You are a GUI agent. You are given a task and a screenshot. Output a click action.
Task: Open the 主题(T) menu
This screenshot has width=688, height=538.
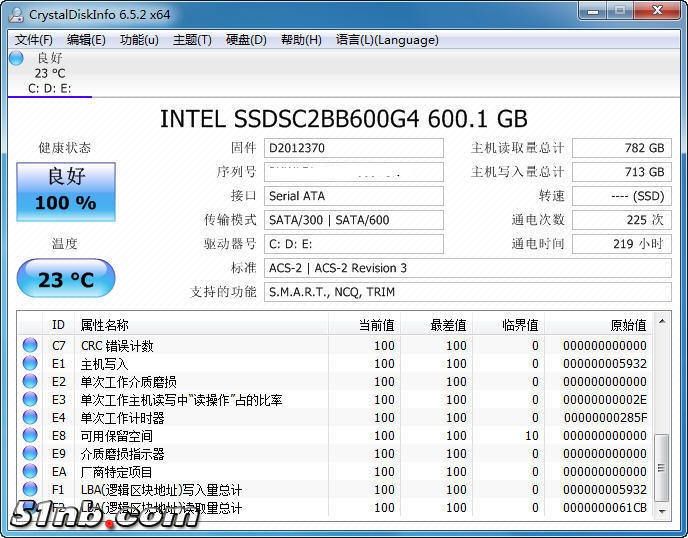(x=192, y=40)
